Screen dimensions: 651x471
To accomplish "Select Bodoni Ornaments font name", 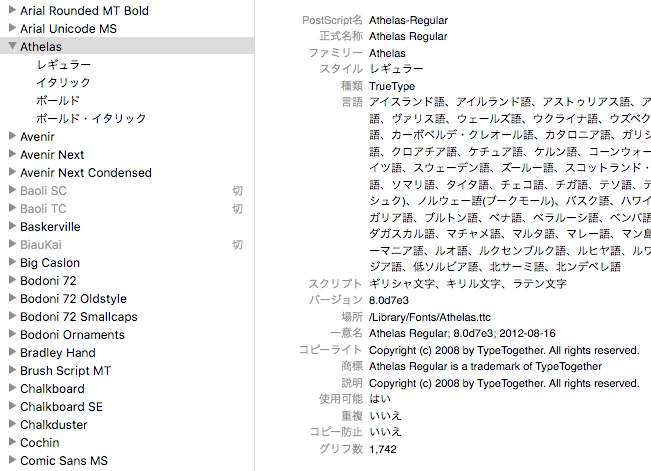I will [72, 334].
